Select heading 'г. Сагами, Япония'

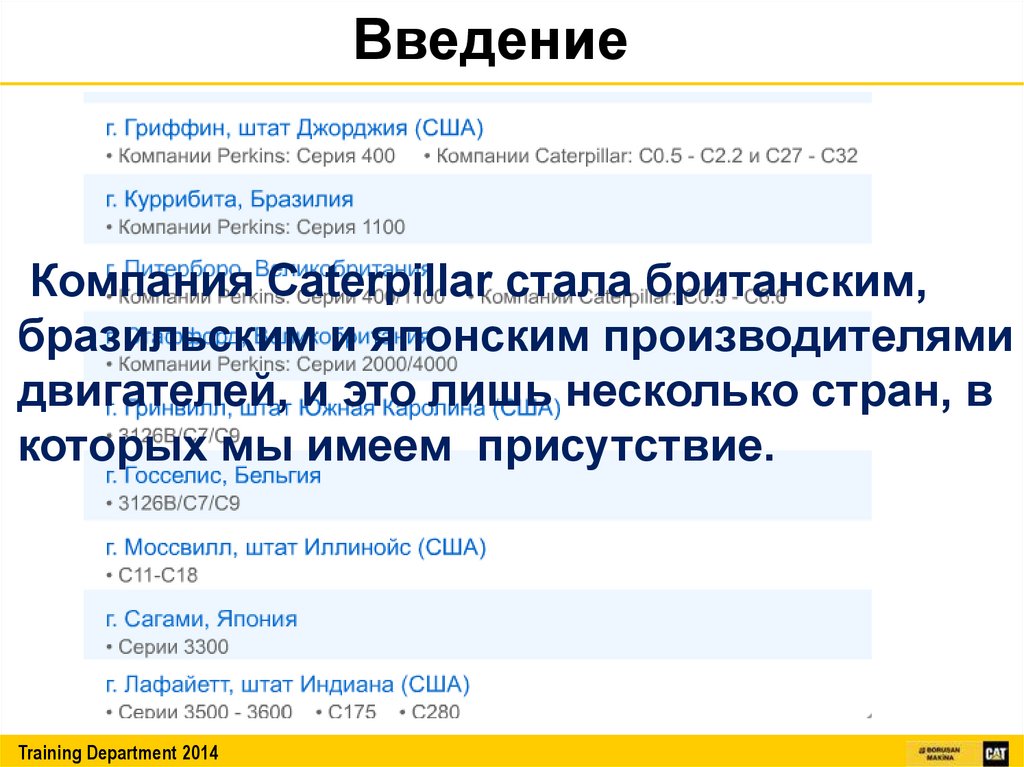pos(201,619)
